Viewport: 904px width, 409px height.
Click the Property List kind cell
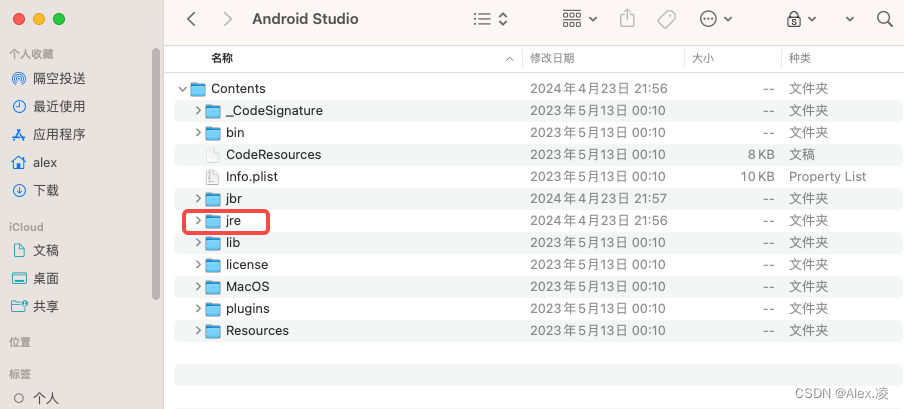pyautogui.click(x=827, y=177)
